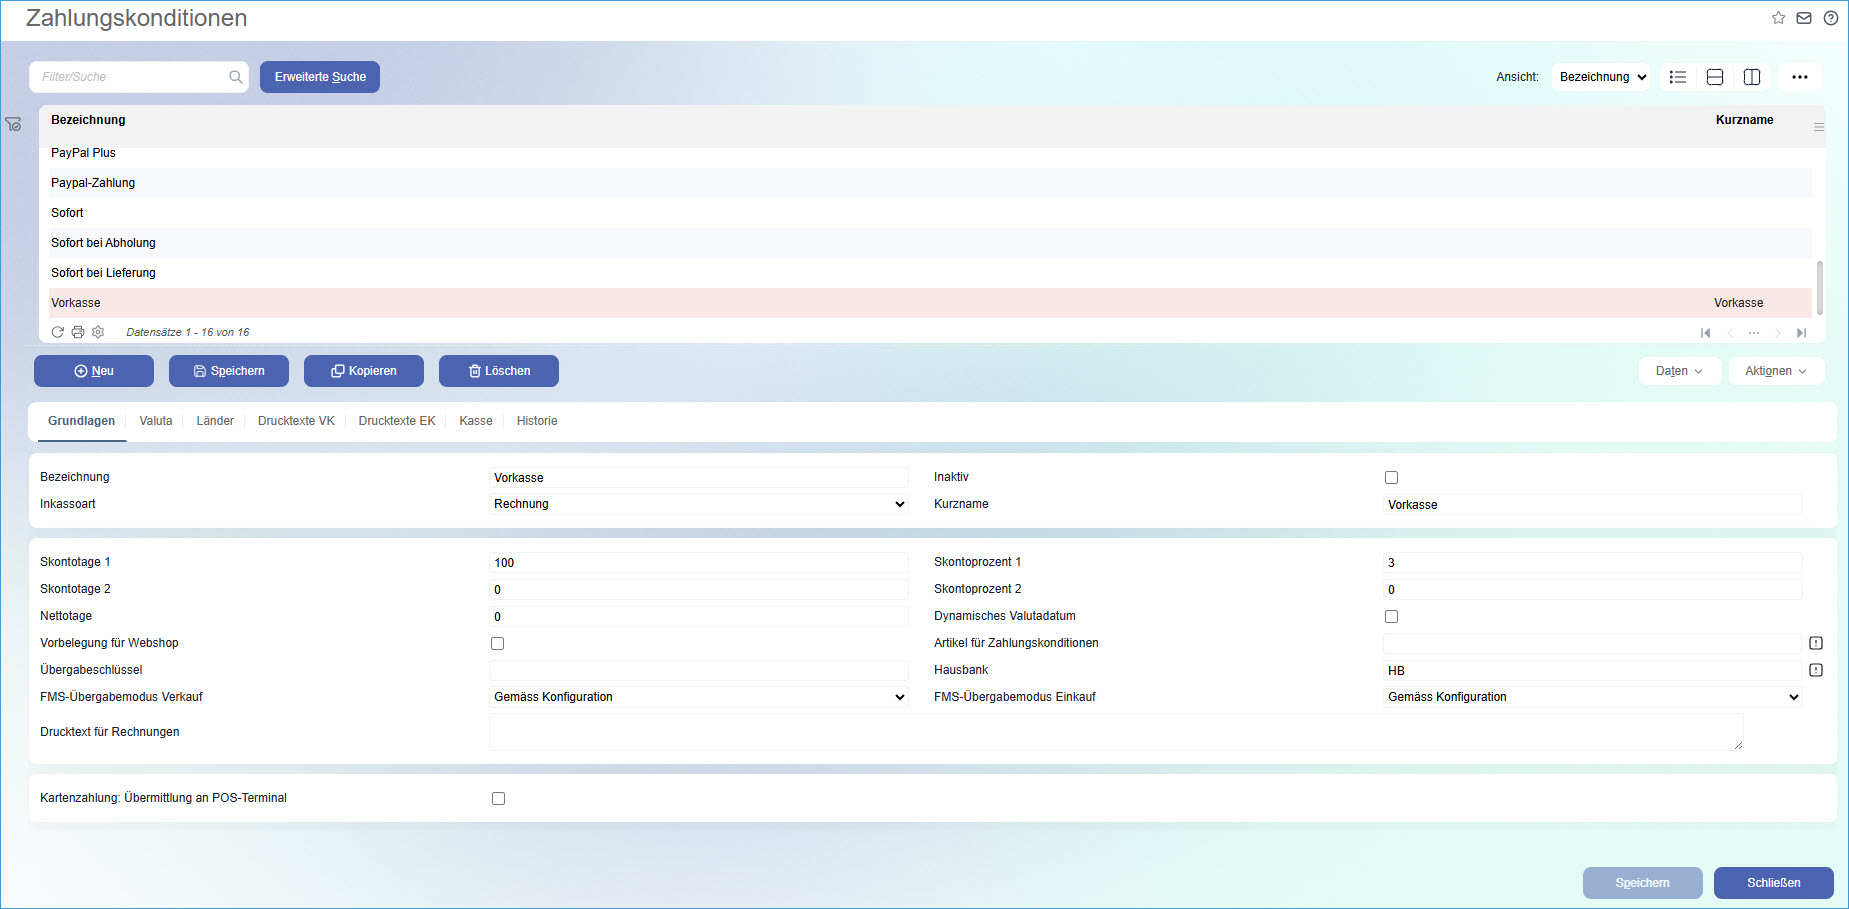Click the Erweiterte Suche button

tap(320, 77)
